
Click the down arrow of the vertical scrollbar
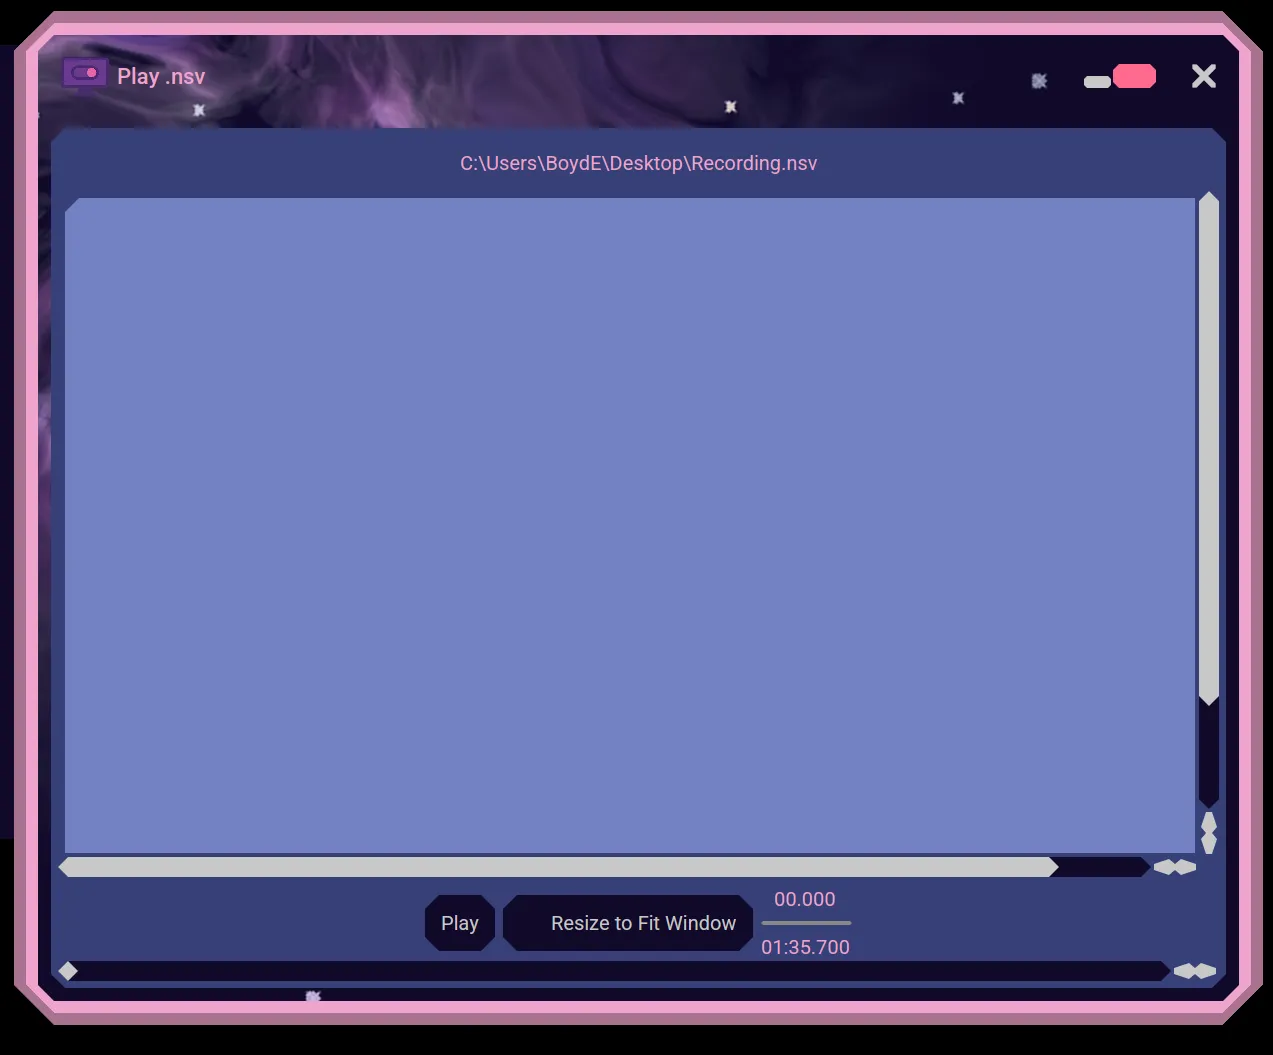click(x=1209, y=843)
